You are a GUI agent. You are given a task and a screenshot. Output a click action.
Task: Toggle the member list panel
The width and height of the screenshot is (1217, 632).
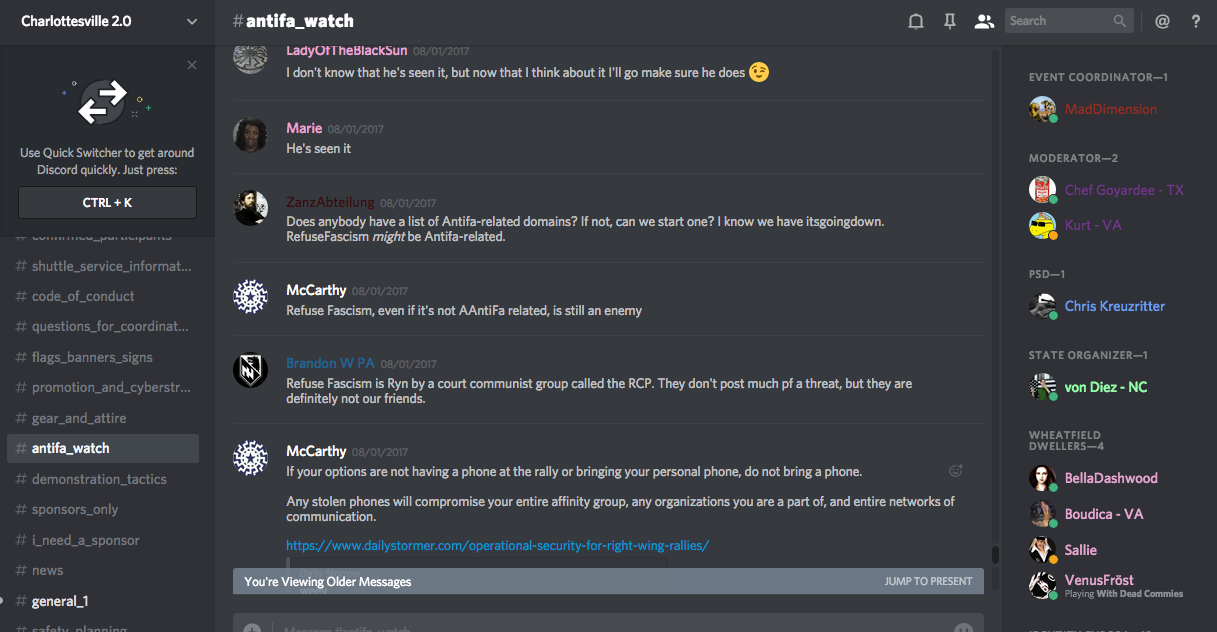click(x=985, y=21)
